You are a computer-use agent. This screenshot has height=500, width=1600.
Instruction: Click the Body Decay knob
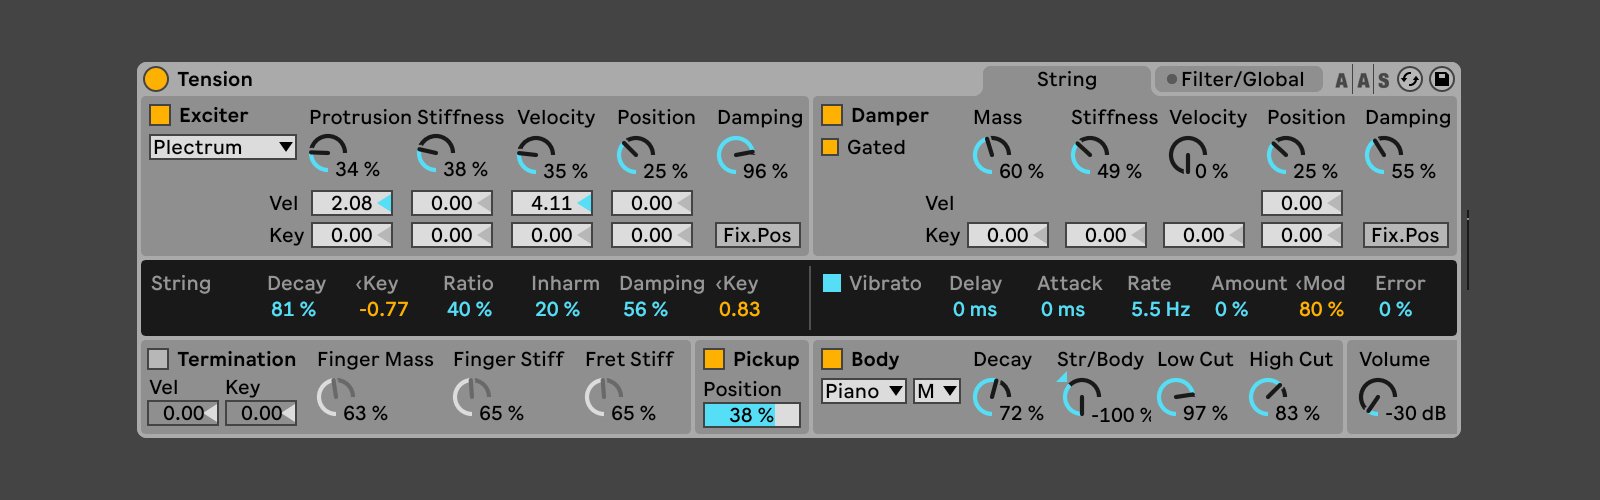point(991,397)
